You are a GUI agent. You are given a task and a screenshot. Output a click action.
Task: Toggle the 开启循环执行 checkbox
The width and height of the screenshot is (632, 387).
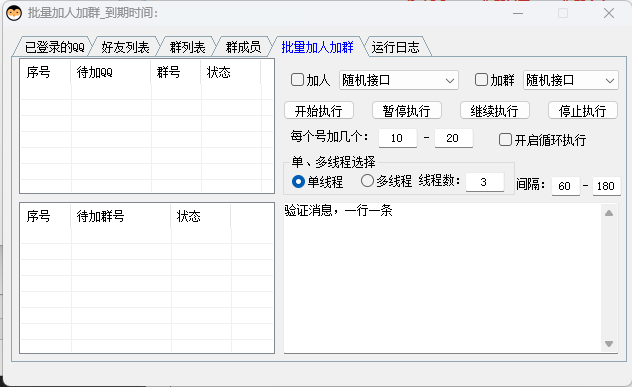point(505,140)
